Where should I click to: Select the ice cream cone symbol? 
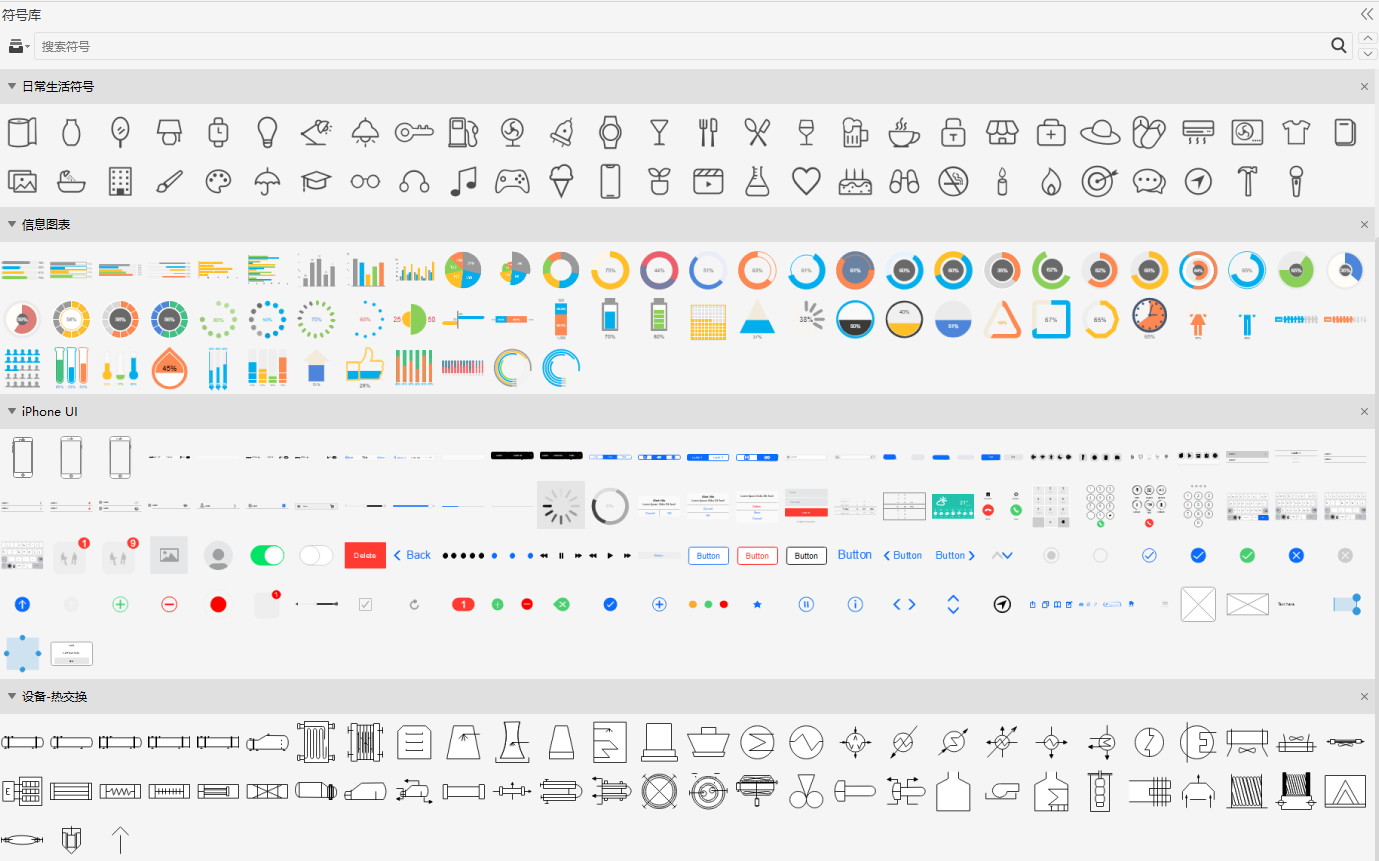(561, 181)
